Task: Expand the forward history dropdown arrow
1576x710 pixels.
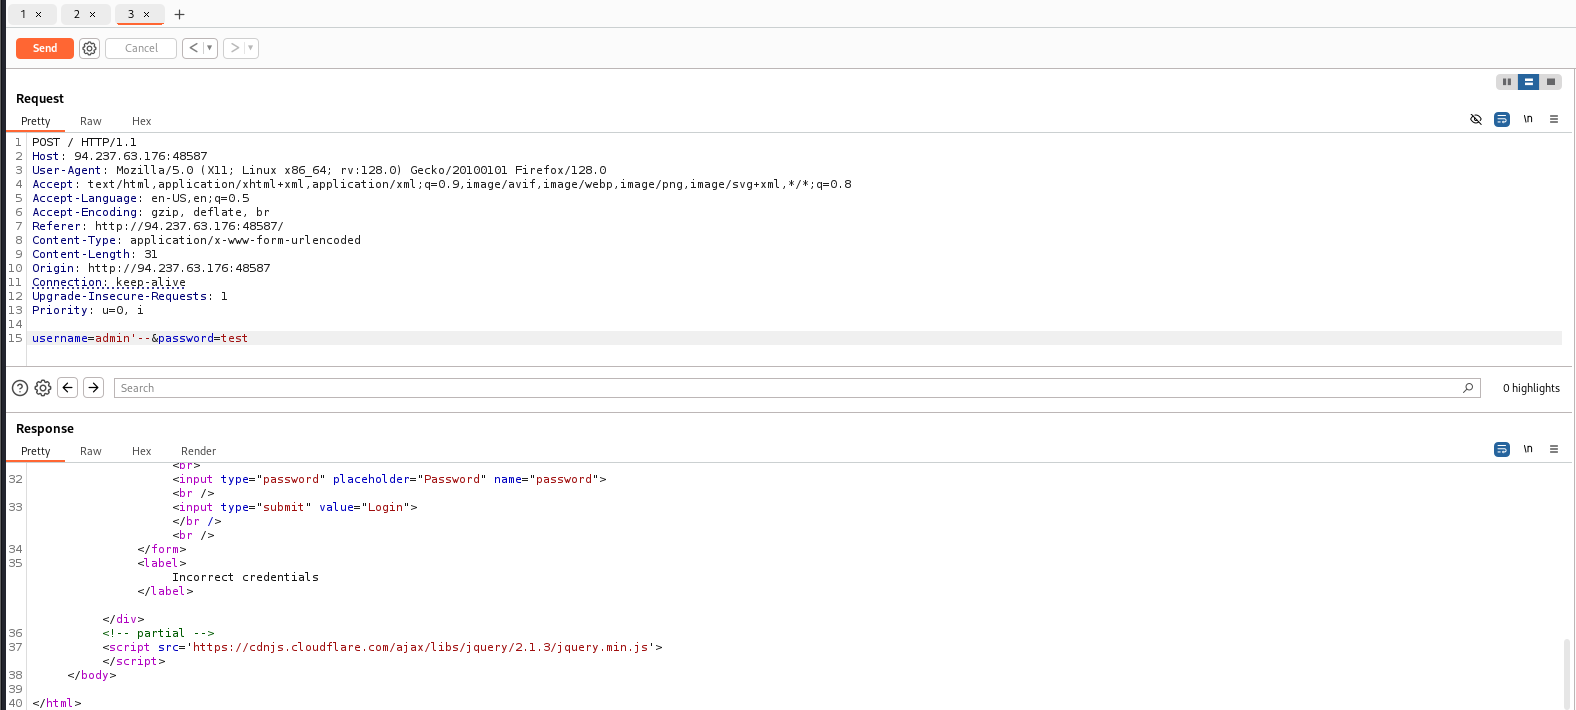Action: click(250, 48)
